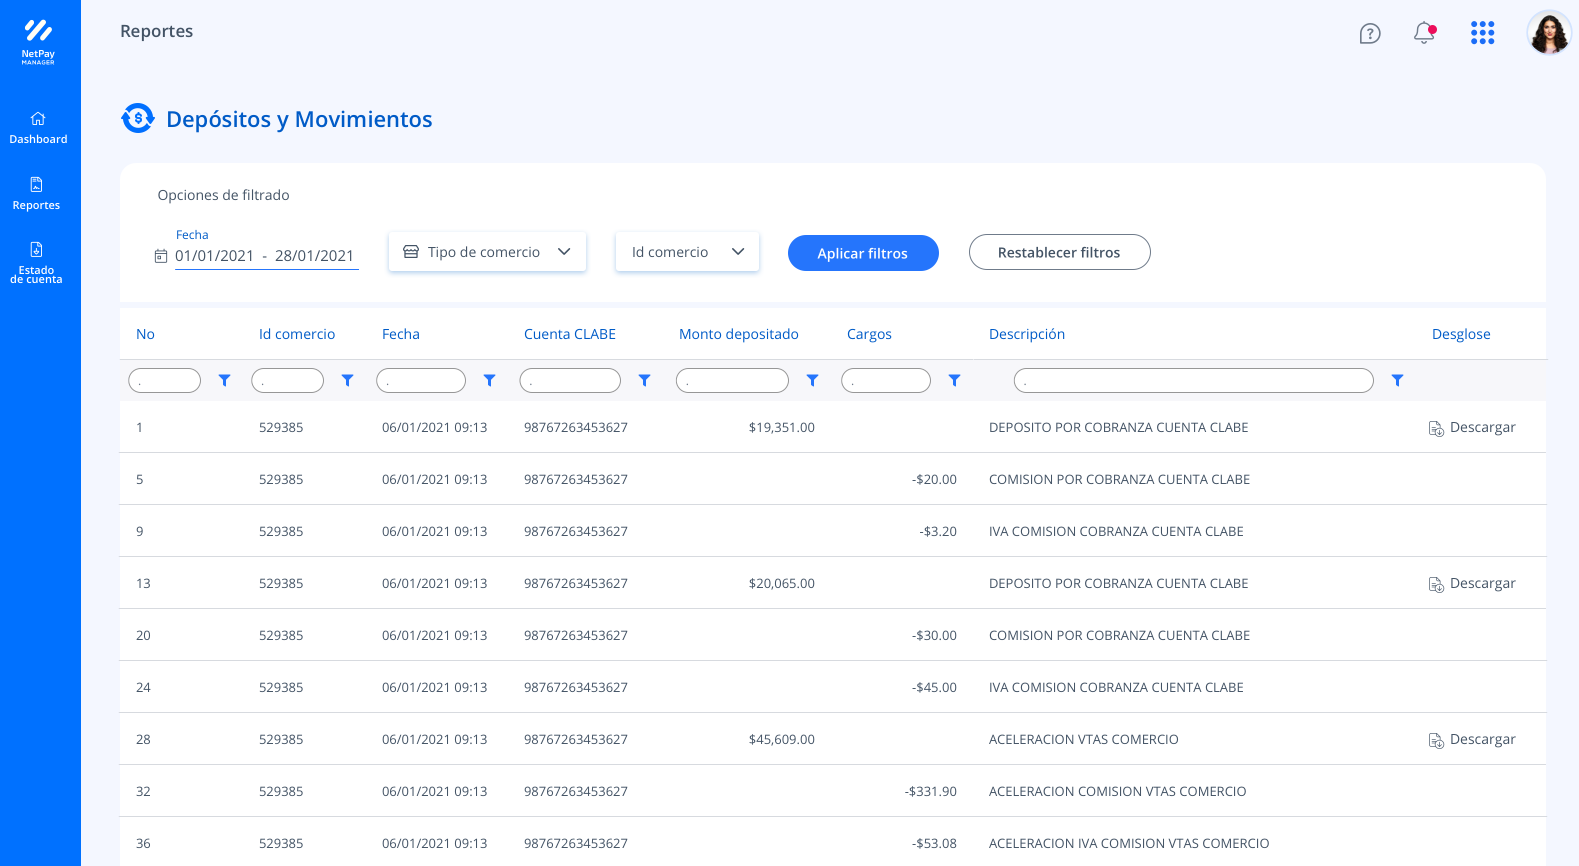The width and height of the screenshot is (1579, 866).
Task: Click the Desglose column header
Action: 1461,334
